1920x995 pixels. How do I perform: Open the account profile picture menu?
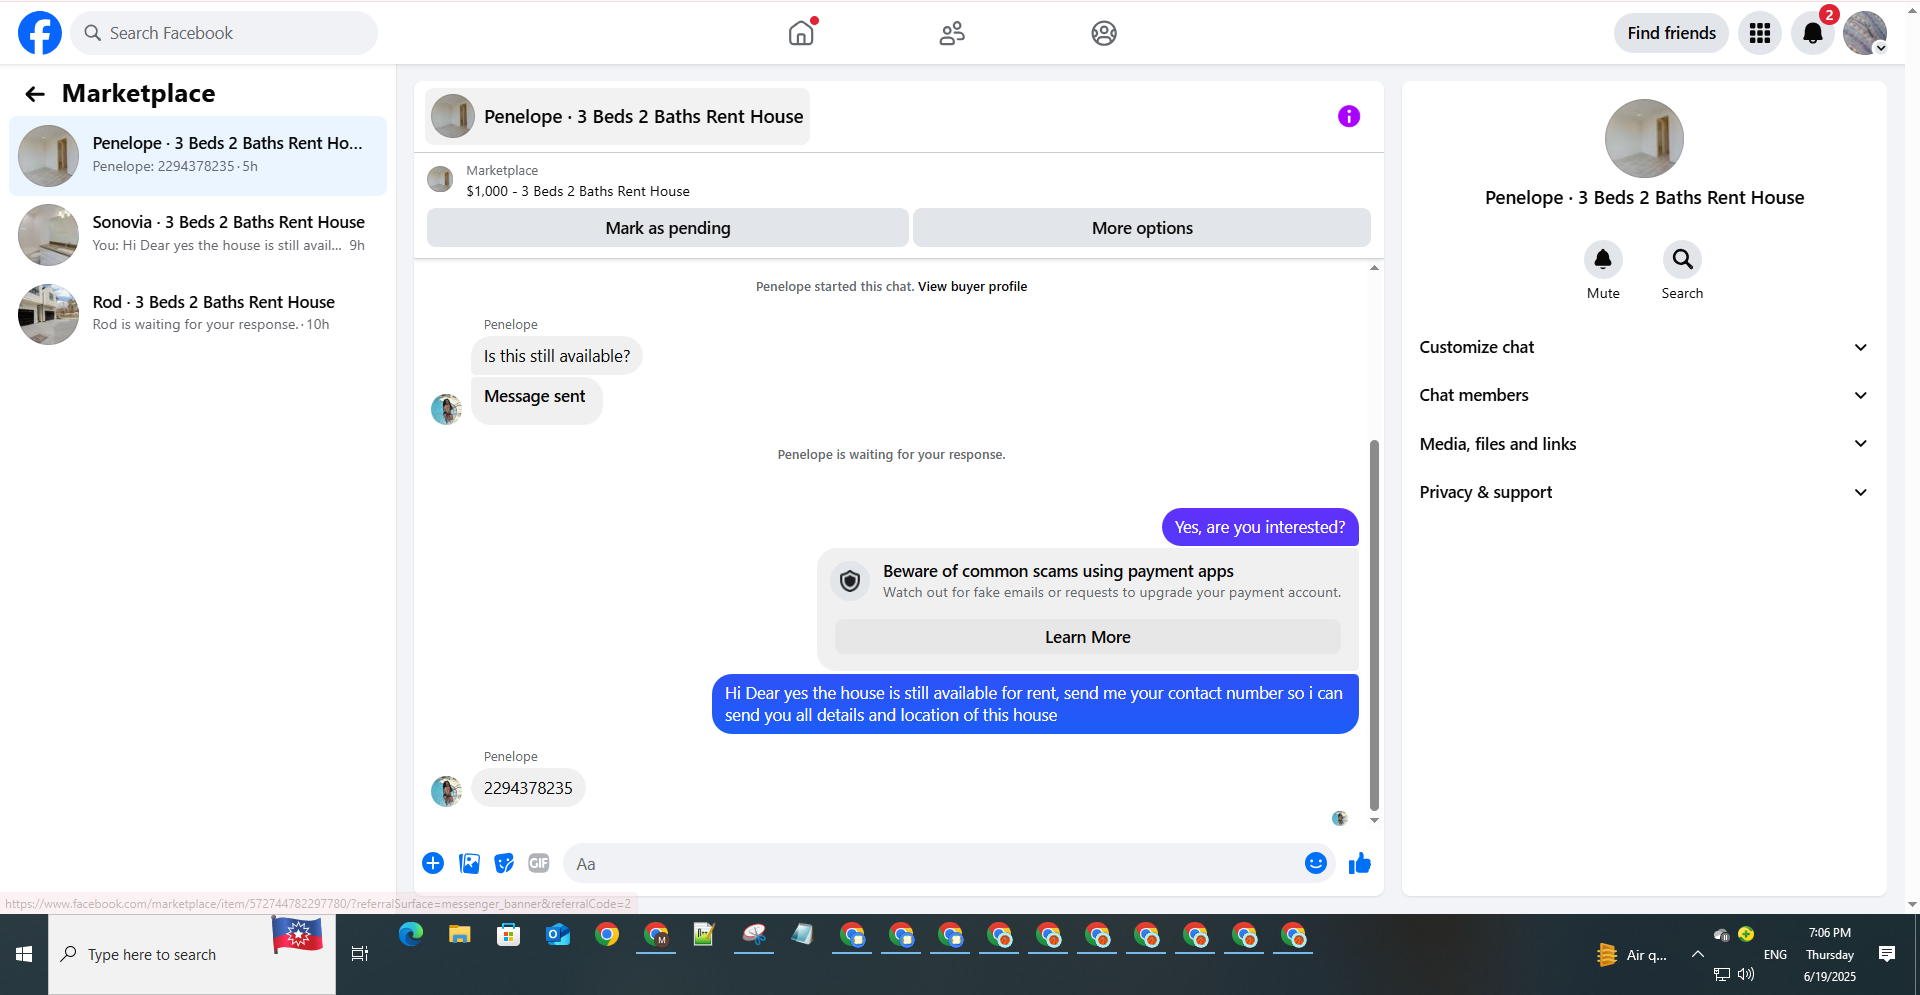(x=1865, y=33)
